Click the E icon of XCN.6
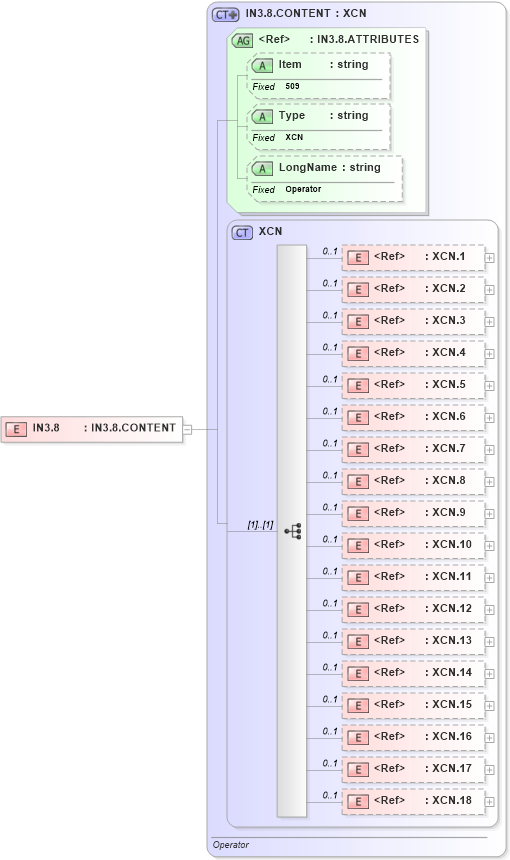The image size is (510, 860). pos(358,417)
